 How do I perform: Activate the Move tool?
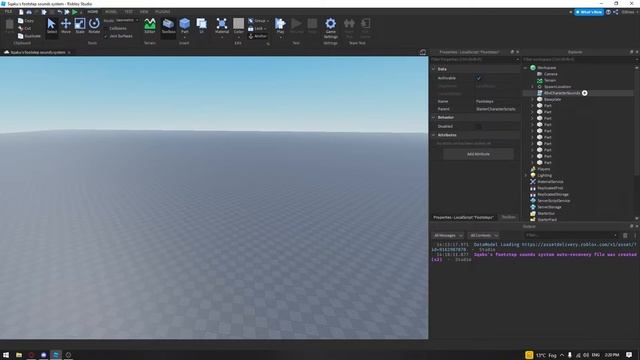coord(66,26)
